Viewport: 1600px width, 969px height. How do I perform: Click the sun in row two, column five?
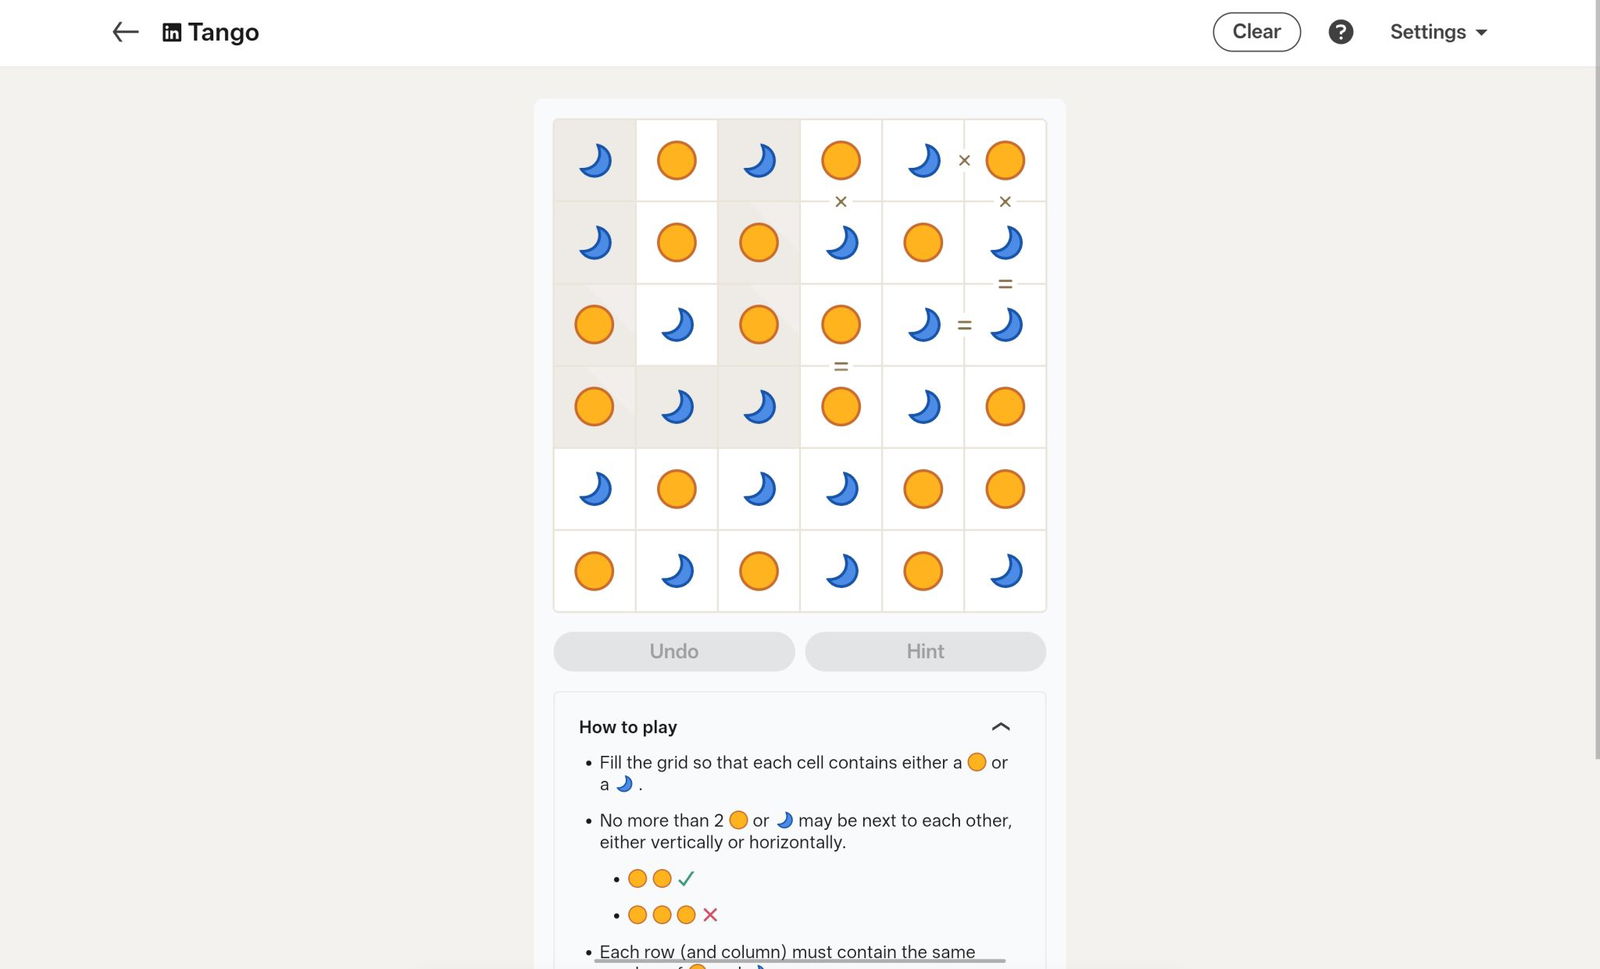click(923, 242)
